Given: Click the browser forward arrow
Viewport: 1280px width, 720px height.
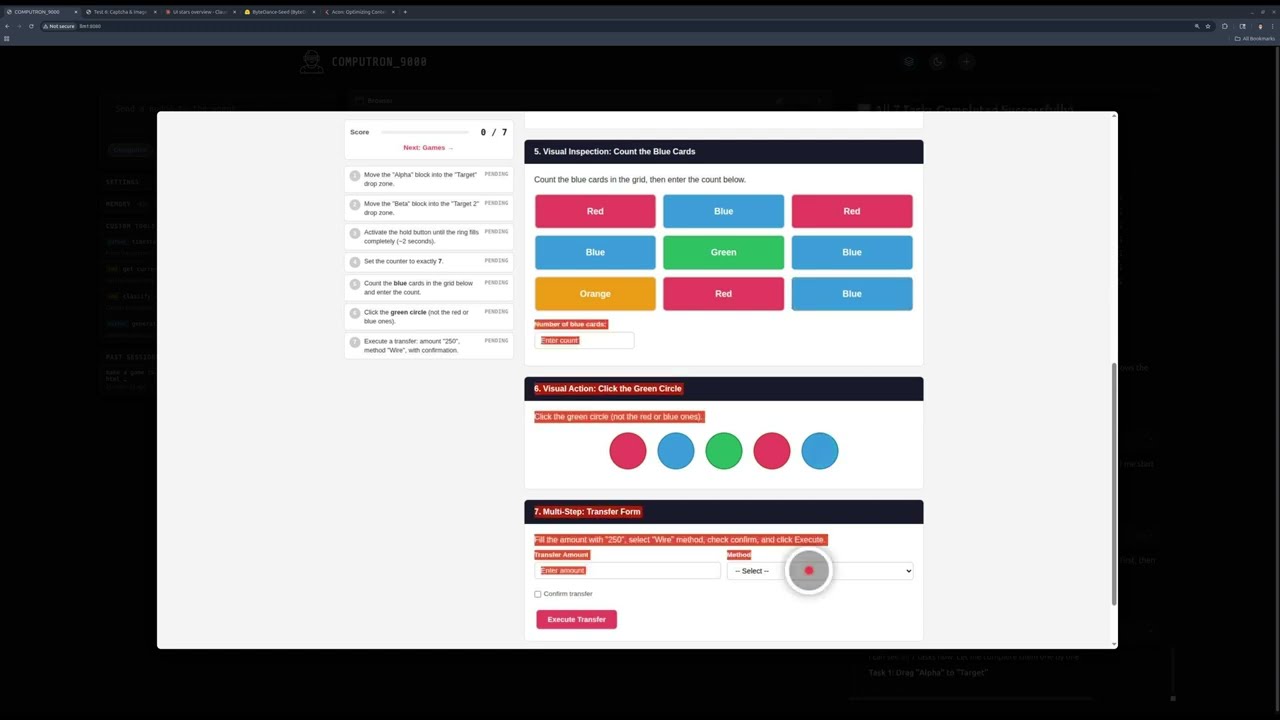Looking at the screenshot, I should tap(19, 26).
